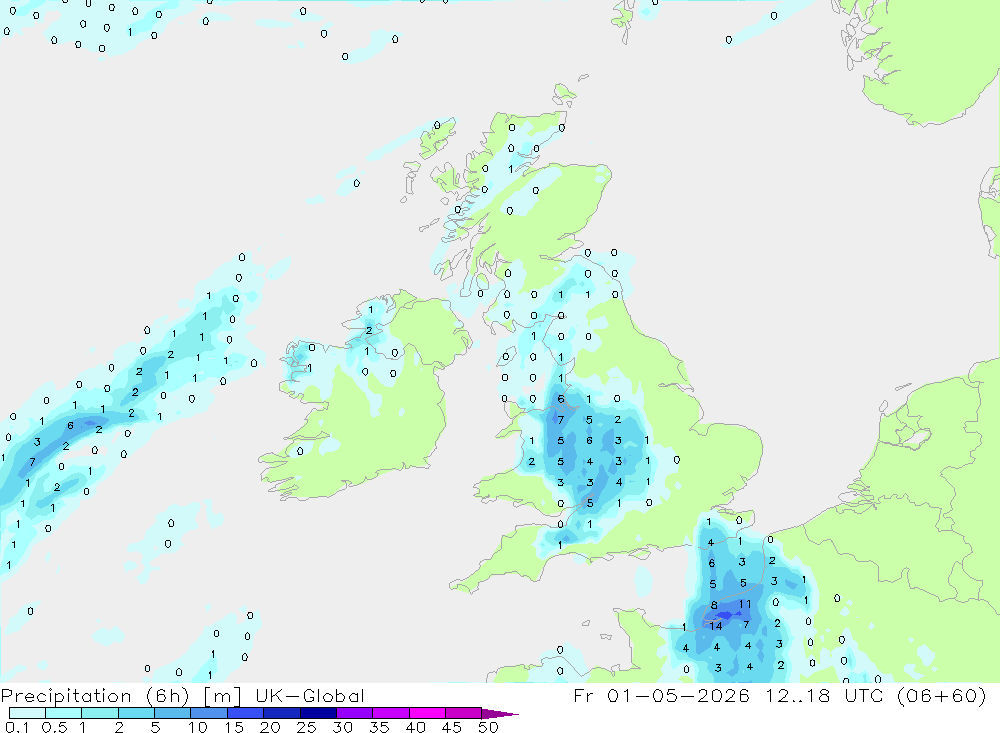Screen dimensions: 1000x733
Task: Pick the 40–45 magenta legend swatch
Action: (x=427, y=713)
